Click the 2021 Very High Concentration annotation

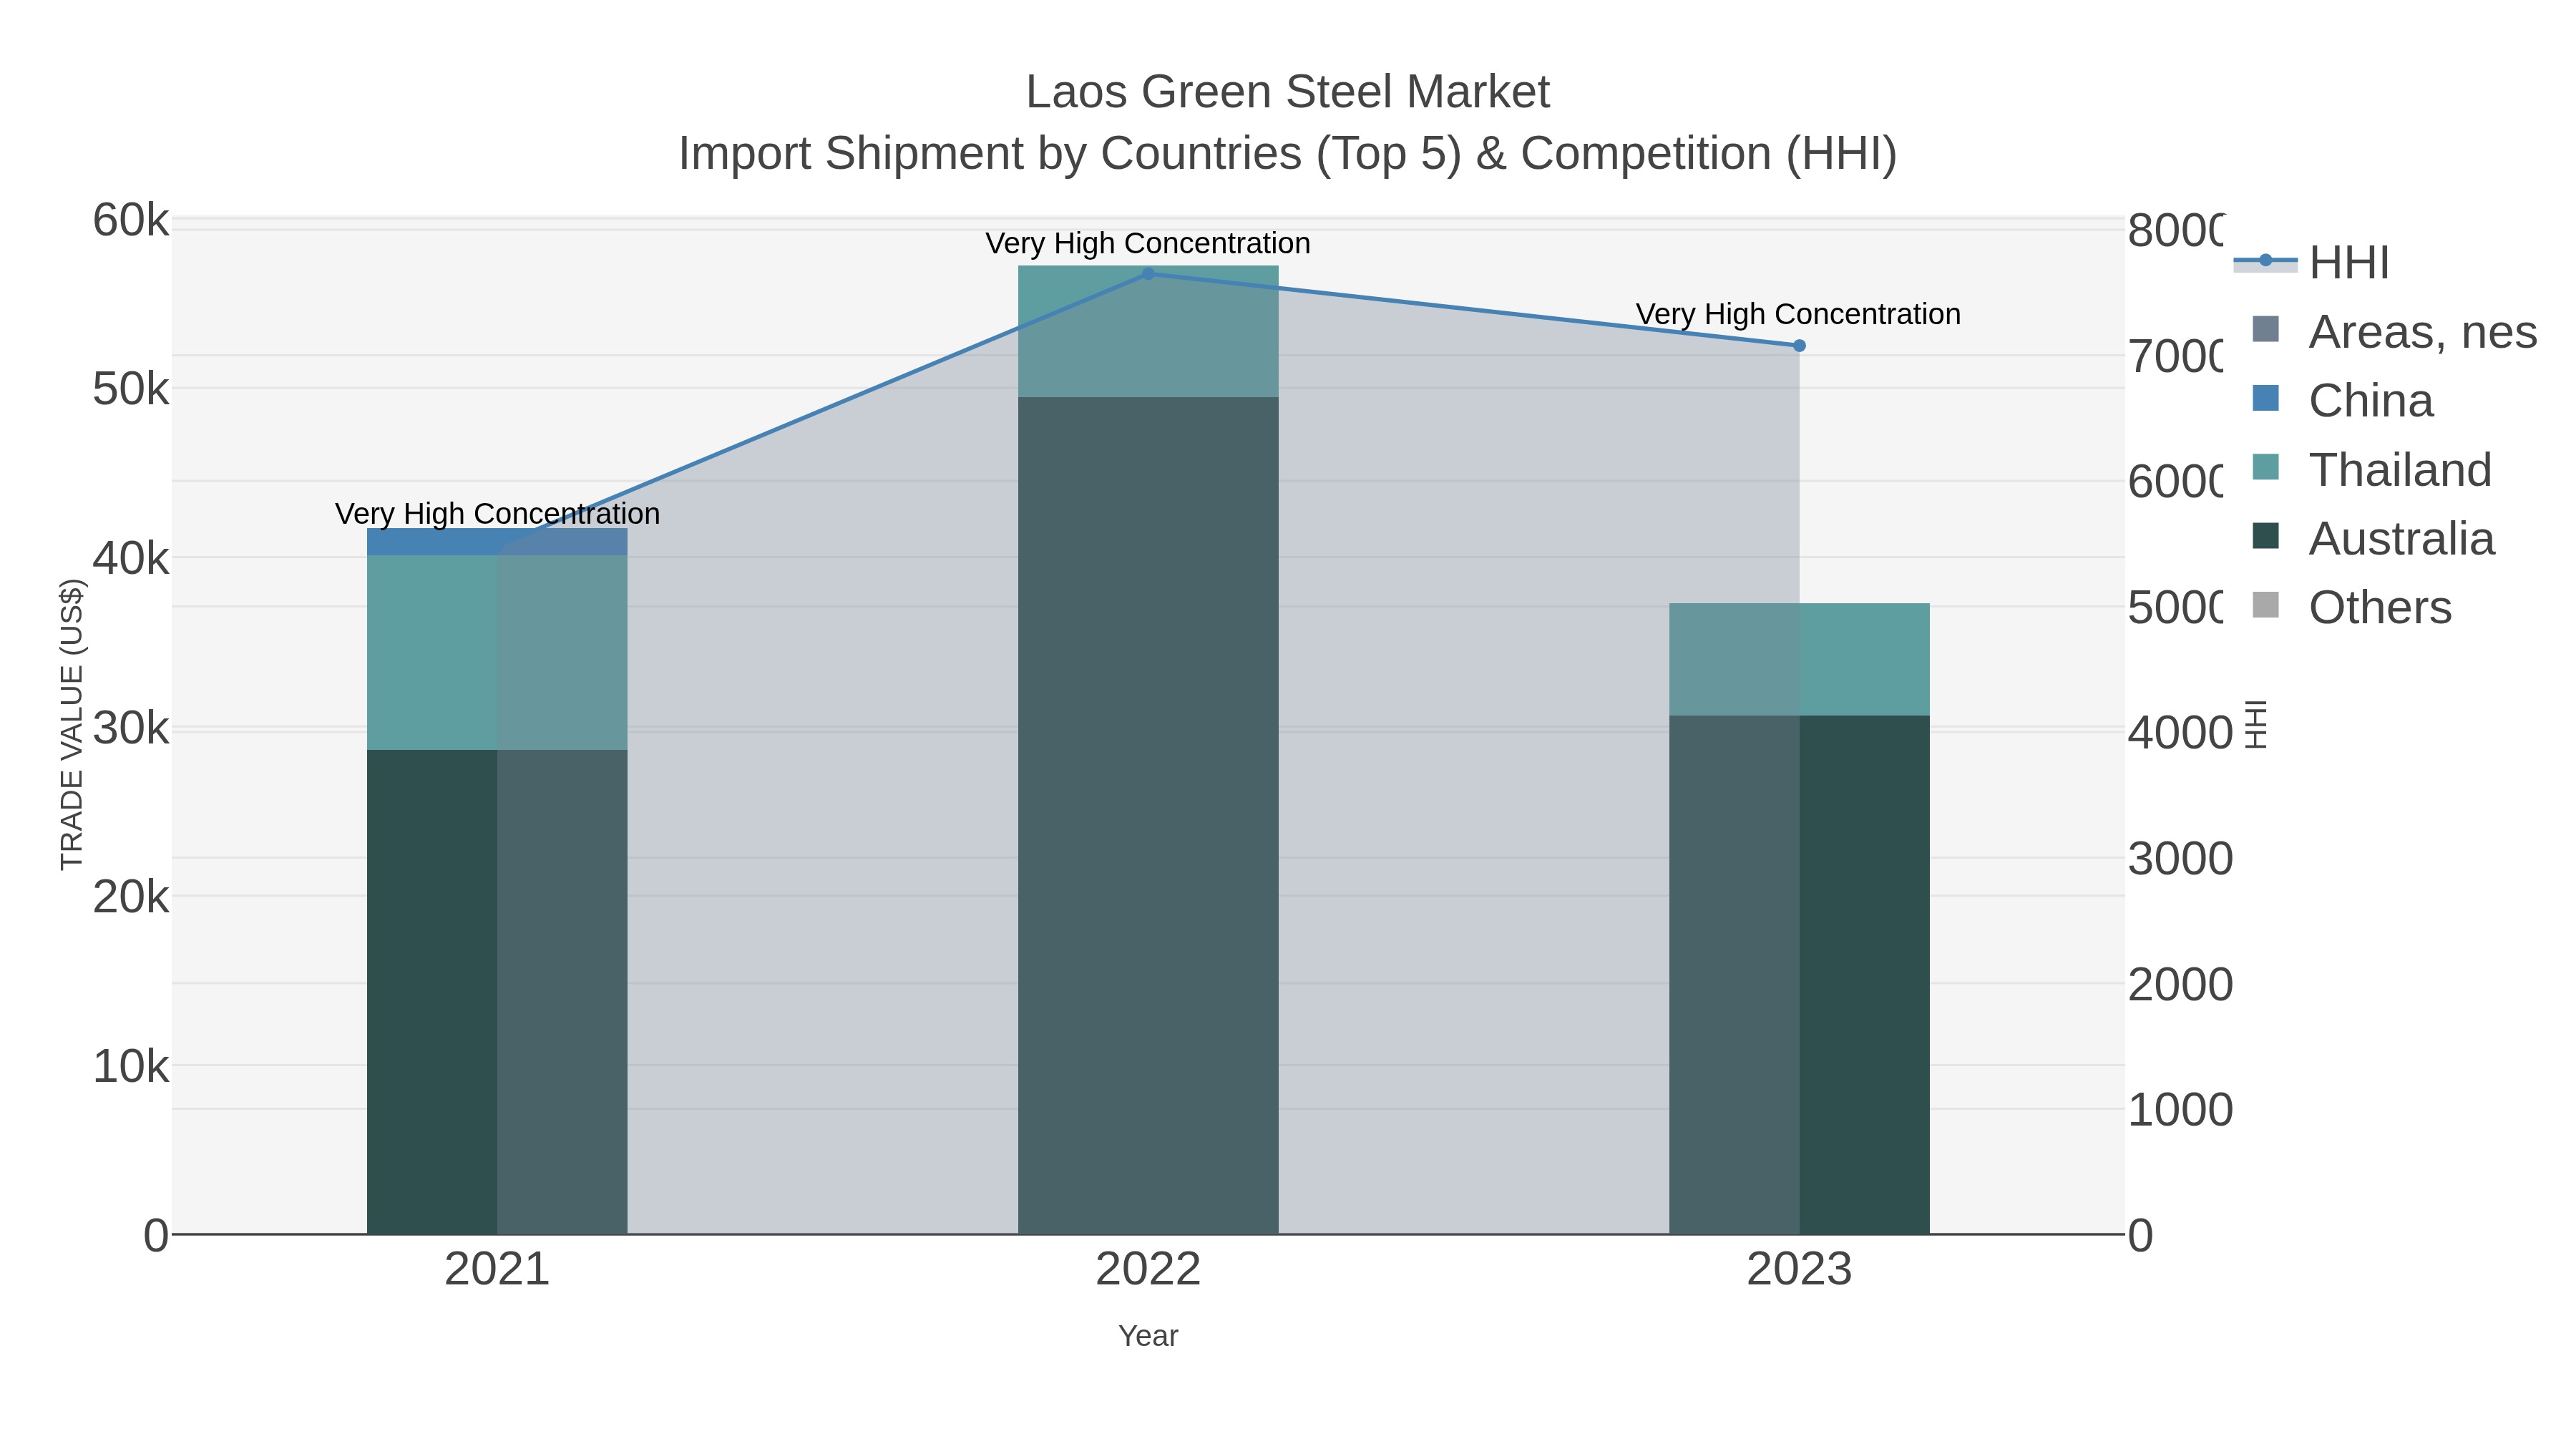497,514
